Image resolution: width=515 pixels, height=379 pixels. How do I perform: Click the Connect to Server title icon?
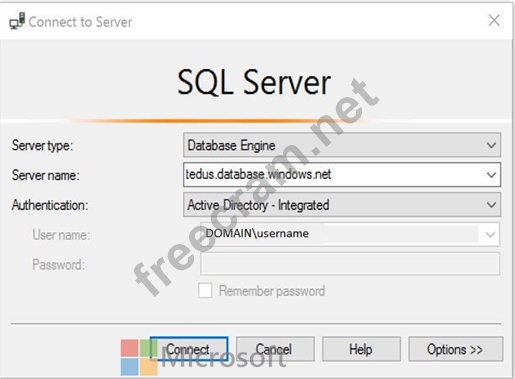coord(17,21)
